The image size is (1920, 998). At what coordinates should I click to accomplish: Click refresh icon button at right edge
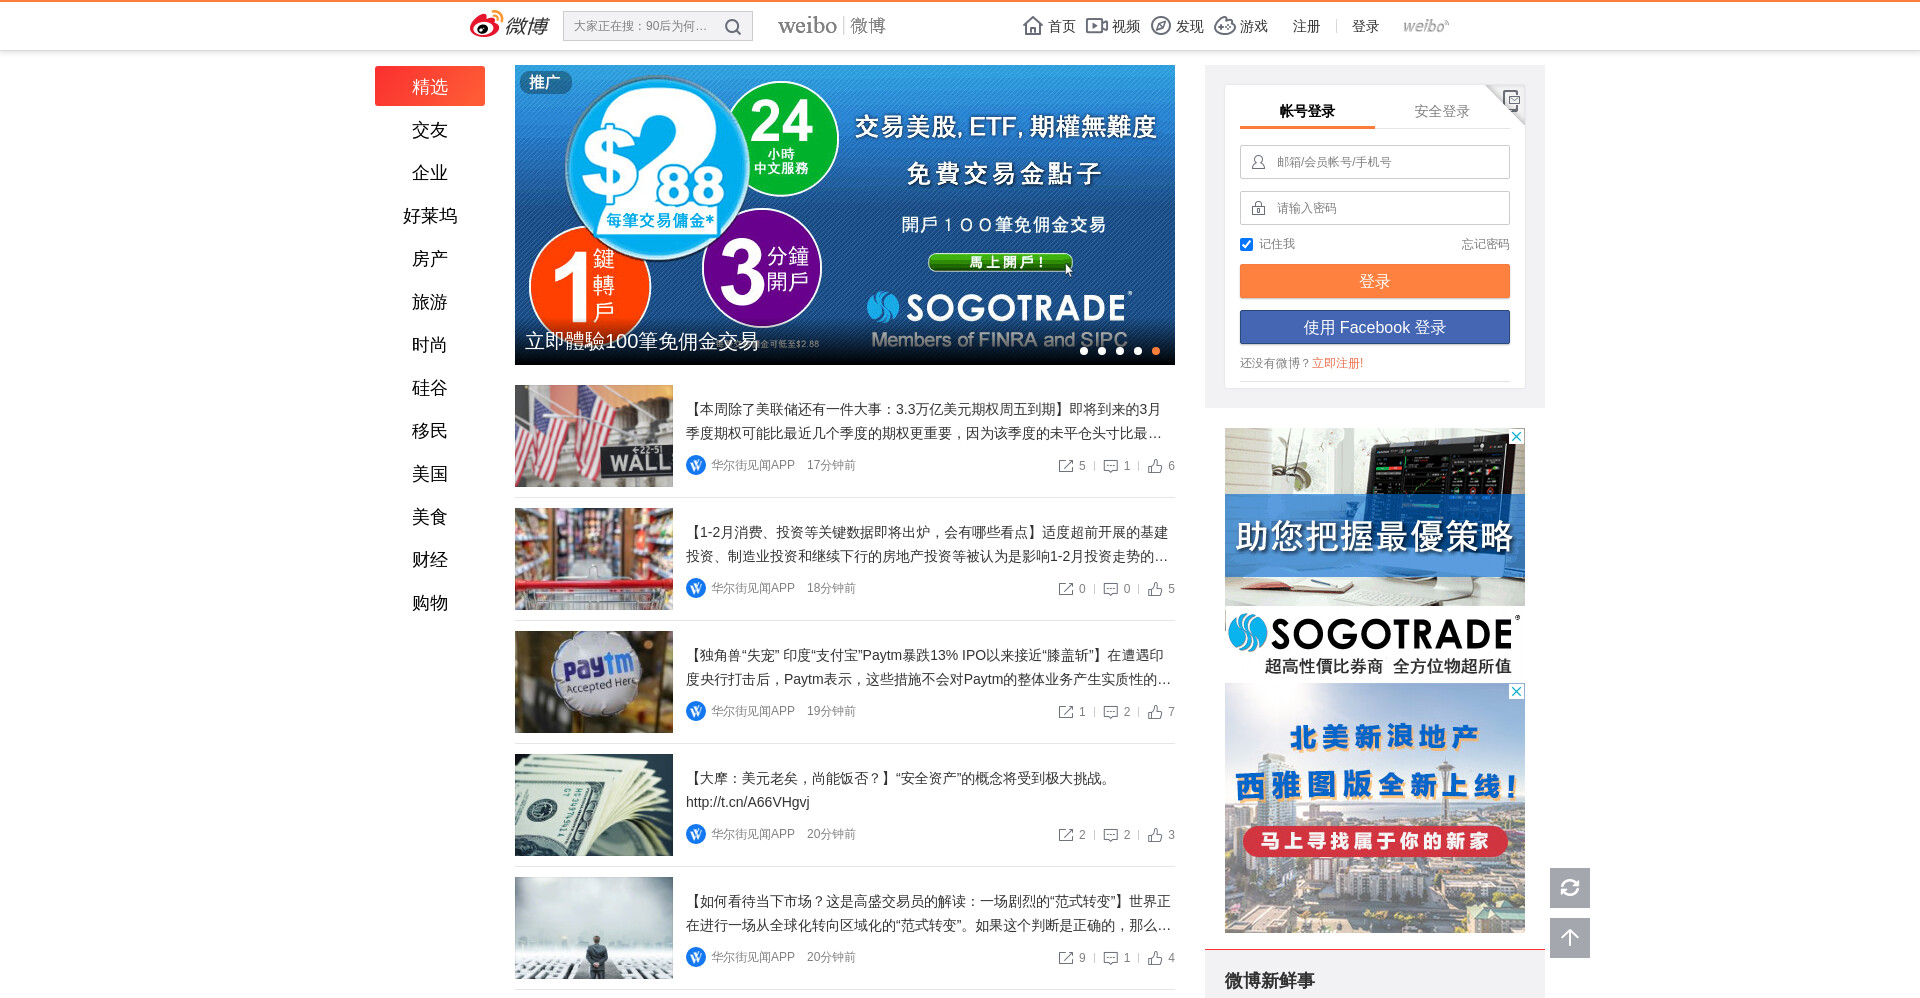[x=1570, y=888]
